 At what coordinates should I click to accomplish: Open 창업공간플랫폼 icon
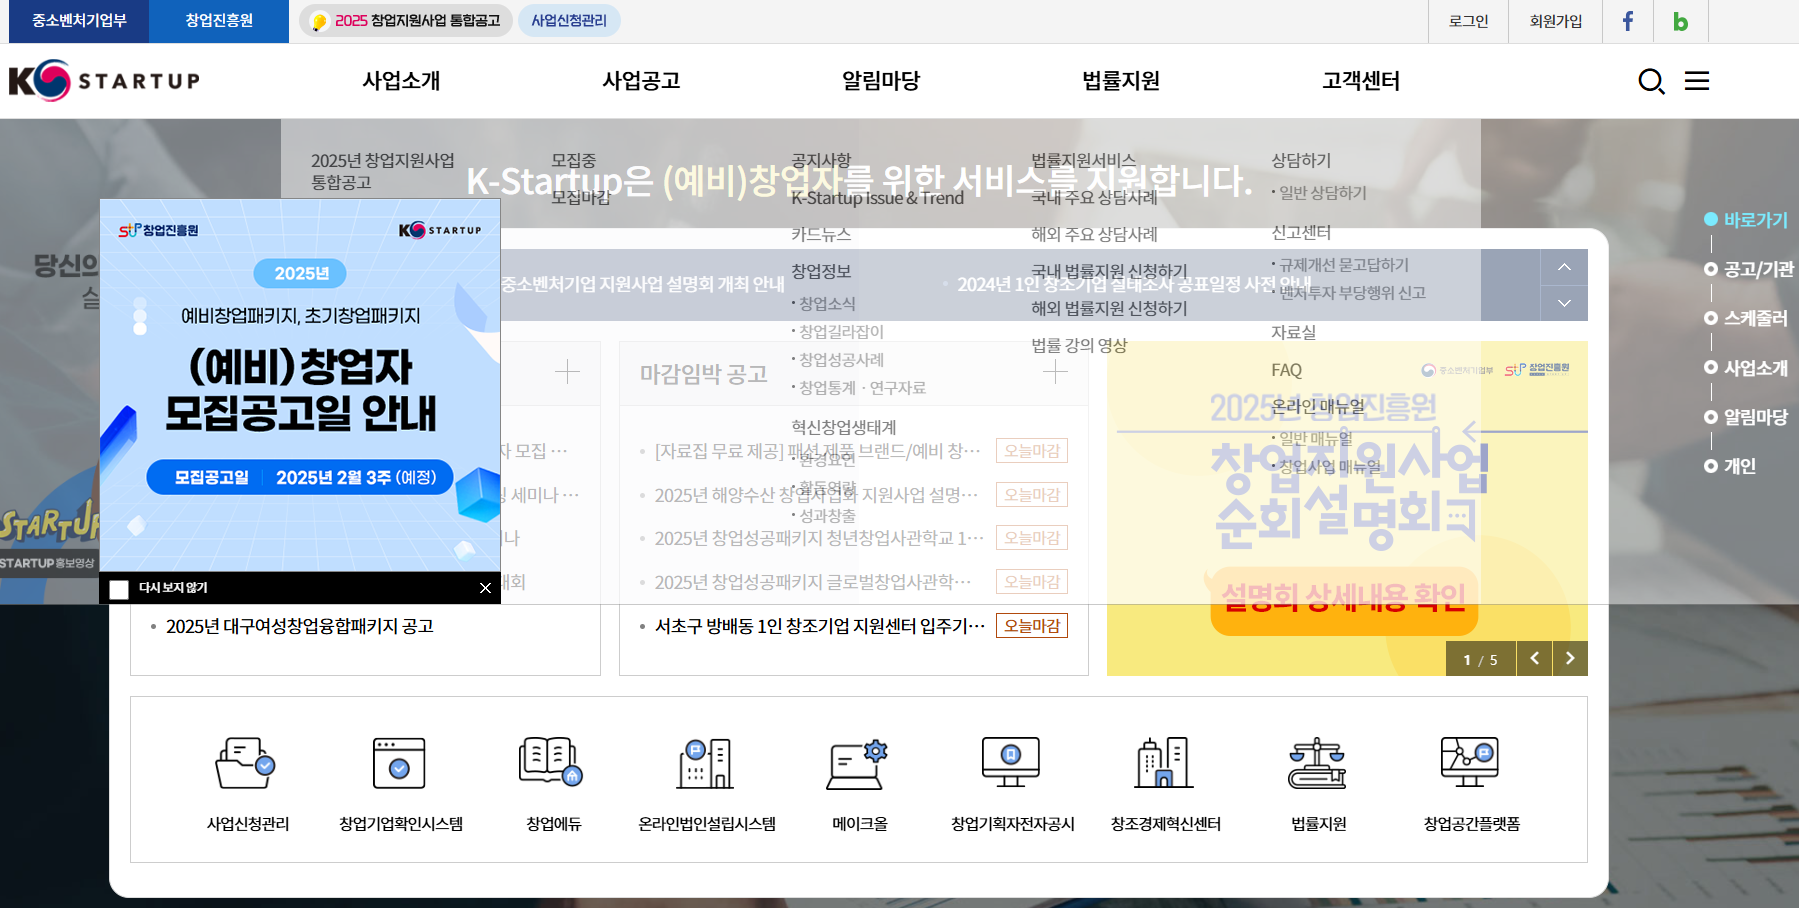pyautogui.click(x=1470, y=762)
